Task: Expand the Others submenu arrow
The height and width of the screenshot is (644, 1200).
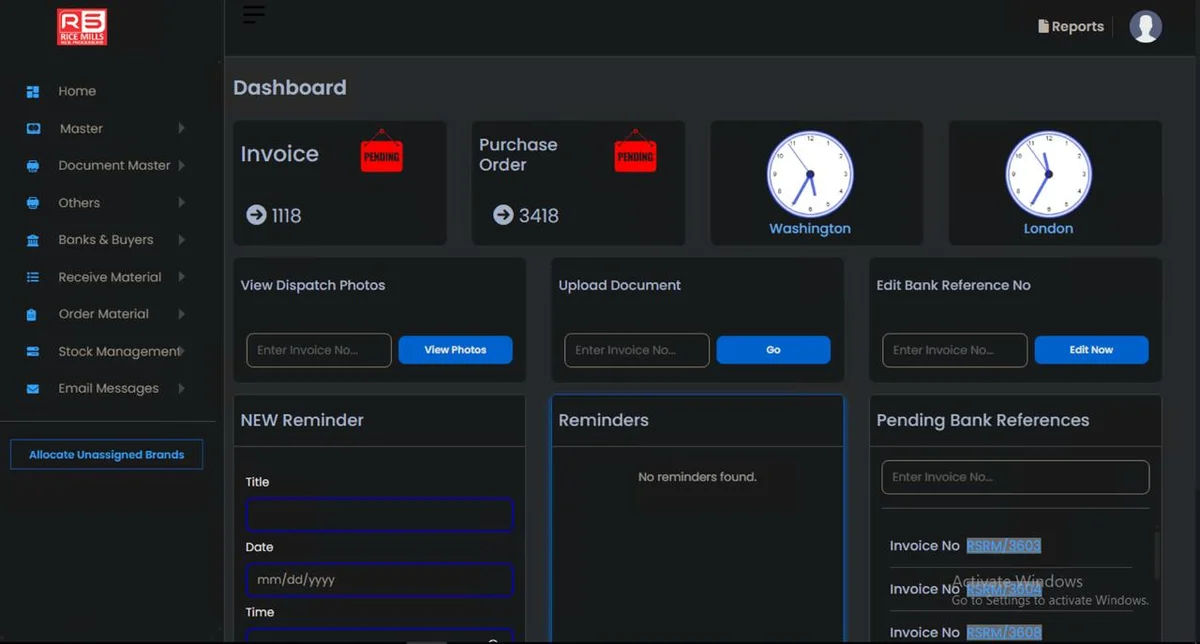Action: click(x=181, y=202)
